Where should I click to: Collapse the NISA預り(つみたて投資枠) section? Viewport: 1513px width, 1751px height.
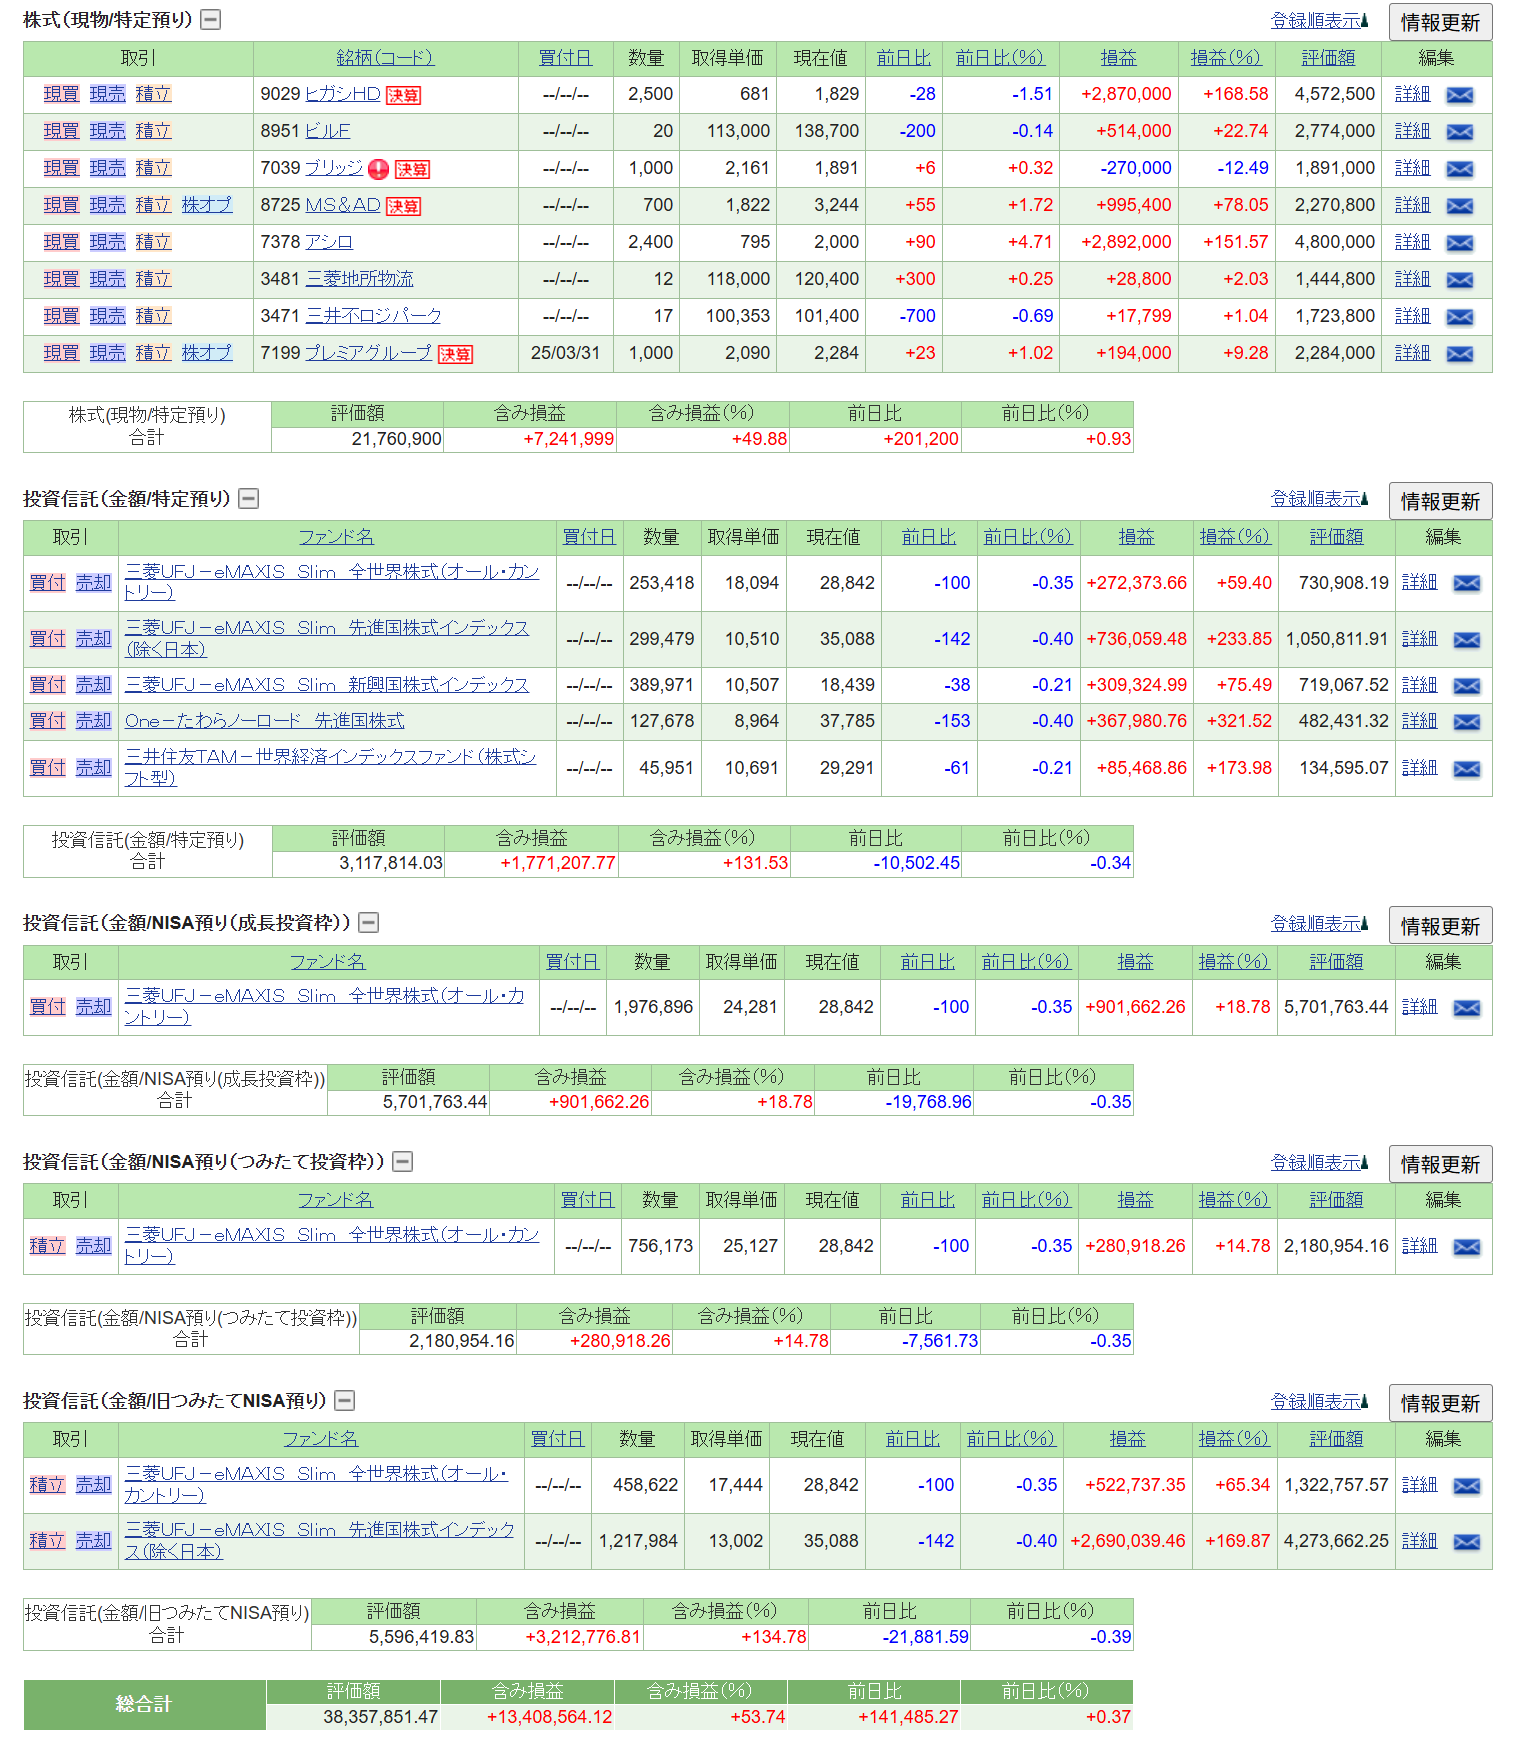(402, 1161)
